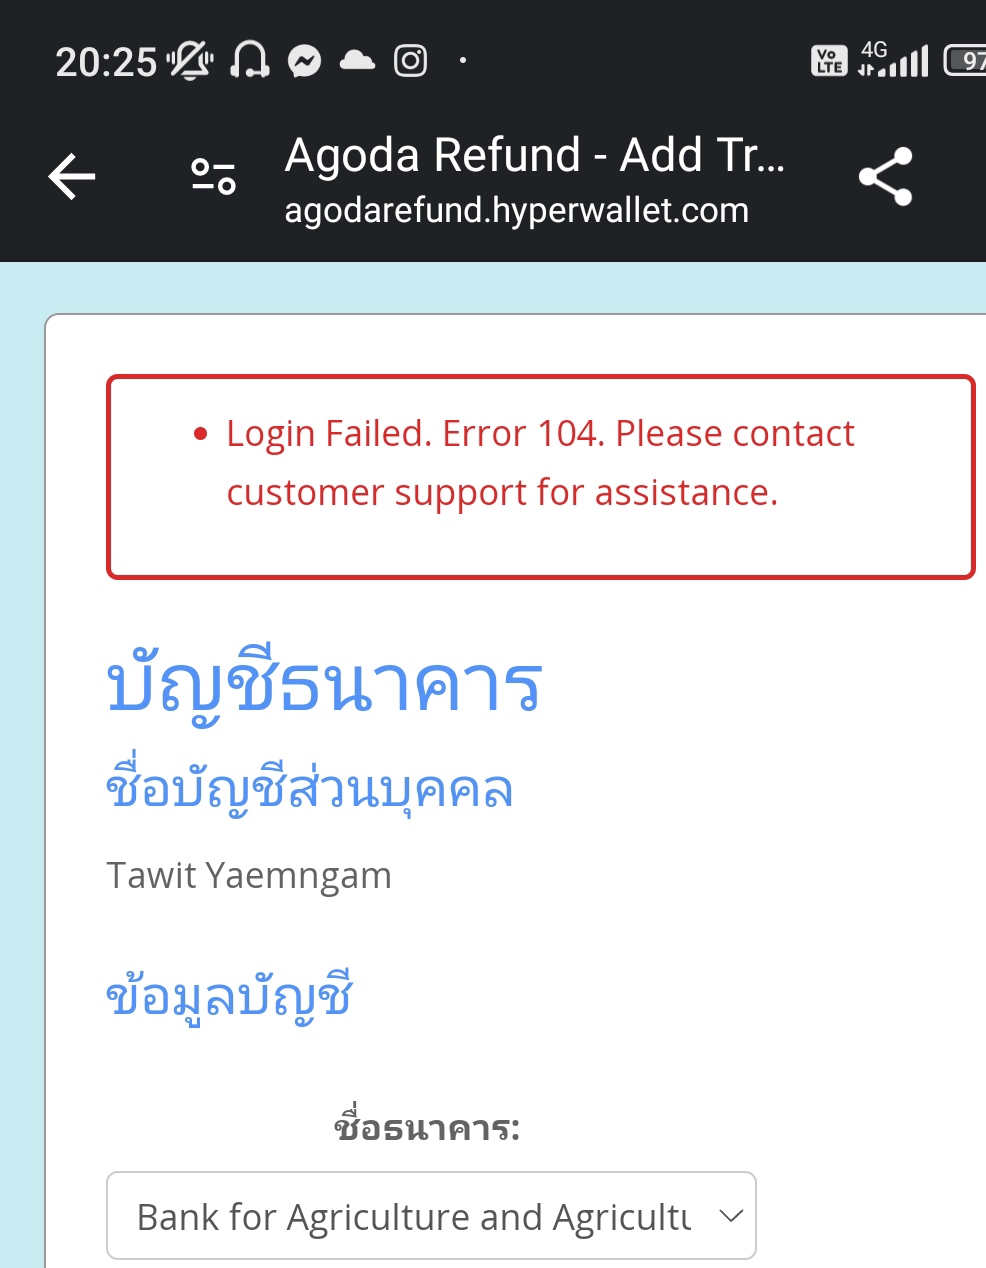The width and height of the screenshot is (986, 1268).
Task: Tap the ชื่อธนาคาร field label
Action: tap(427, 1128)
